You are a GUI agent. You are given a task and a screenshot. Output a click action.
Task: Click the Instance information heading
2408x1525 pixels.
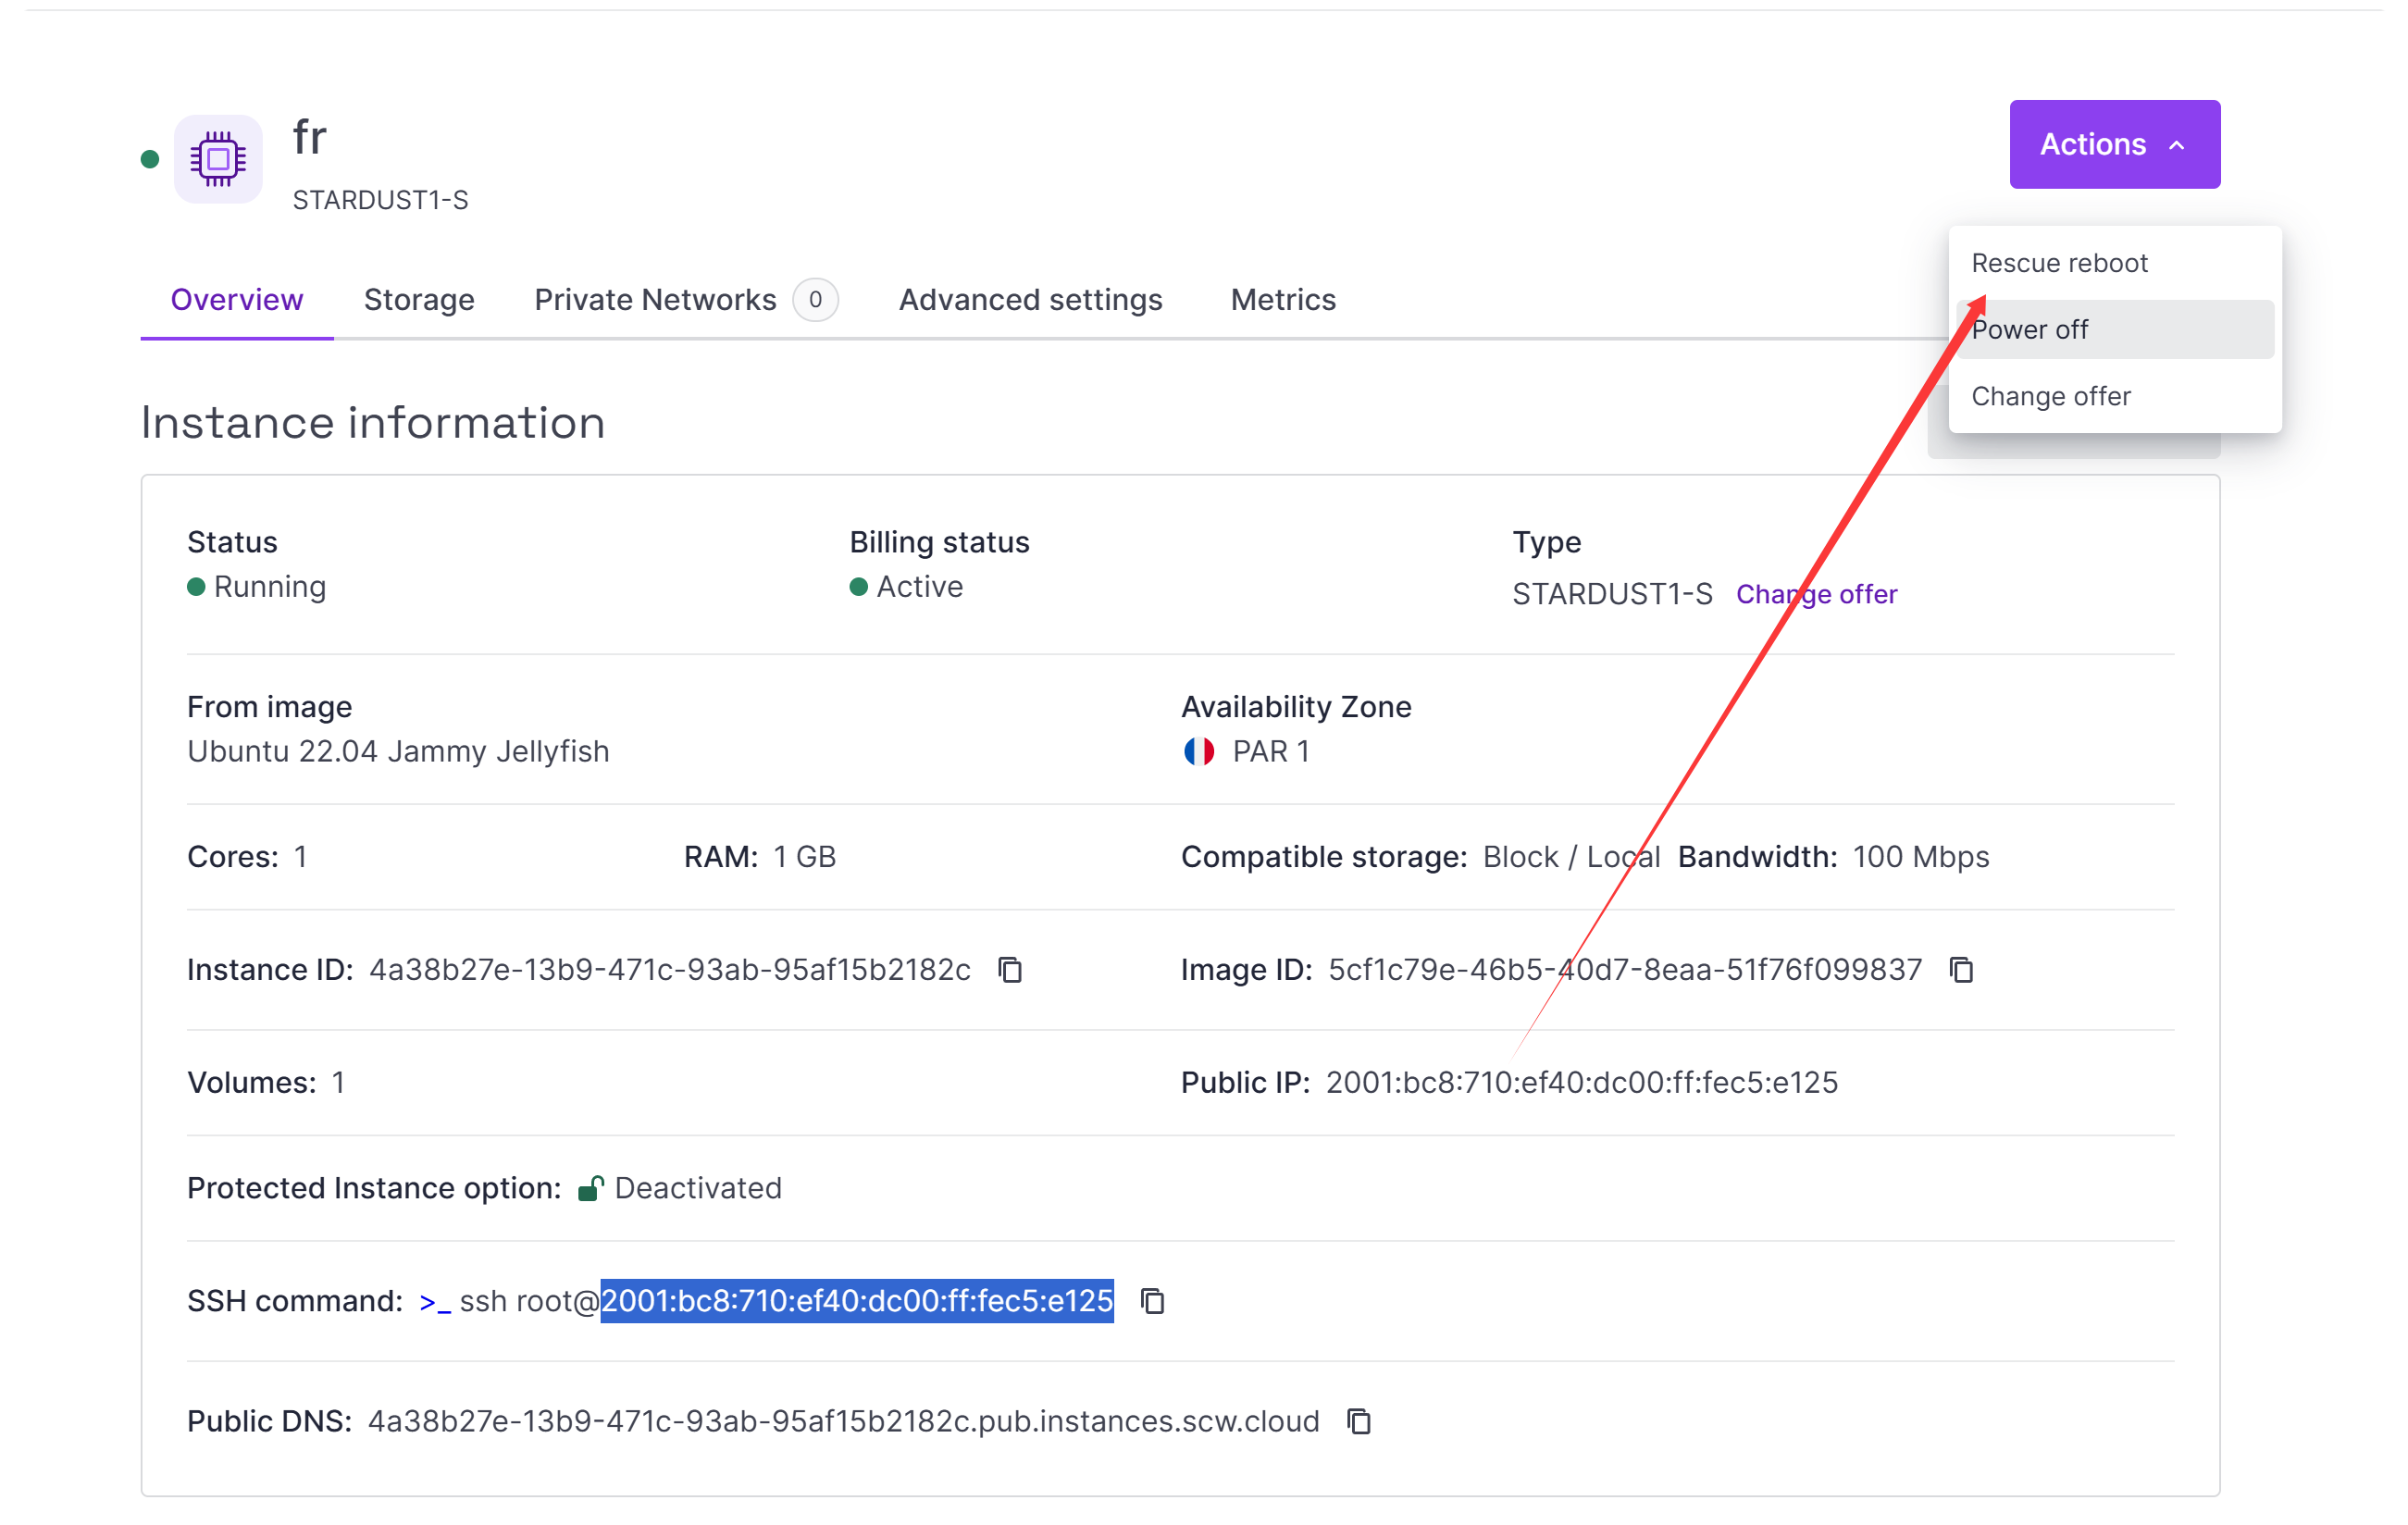click(x=373, y=422)
